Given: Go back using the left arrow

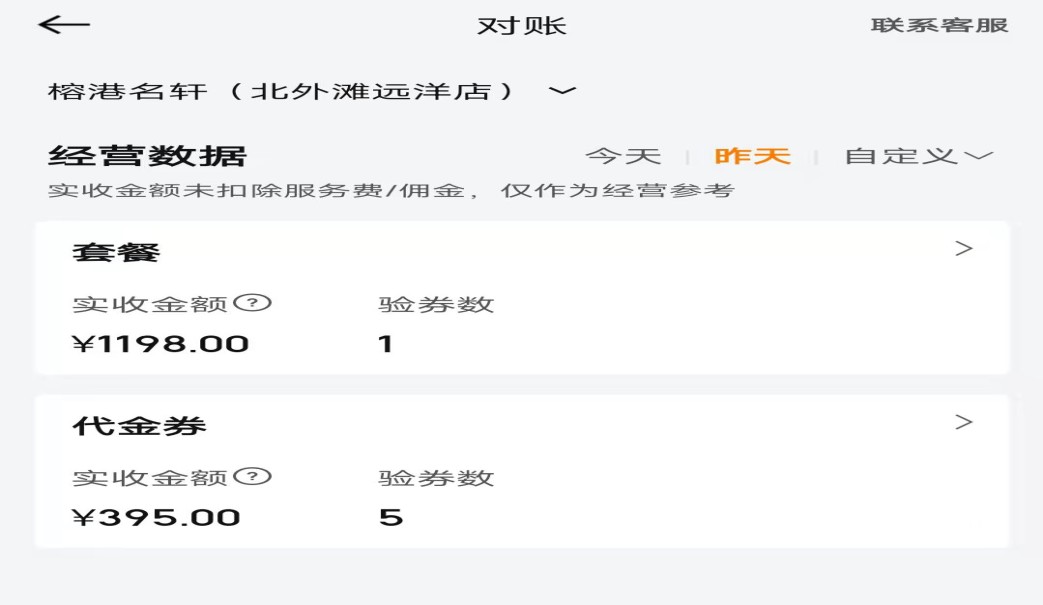Looking at the screenshot, I should tap(64, 26).
